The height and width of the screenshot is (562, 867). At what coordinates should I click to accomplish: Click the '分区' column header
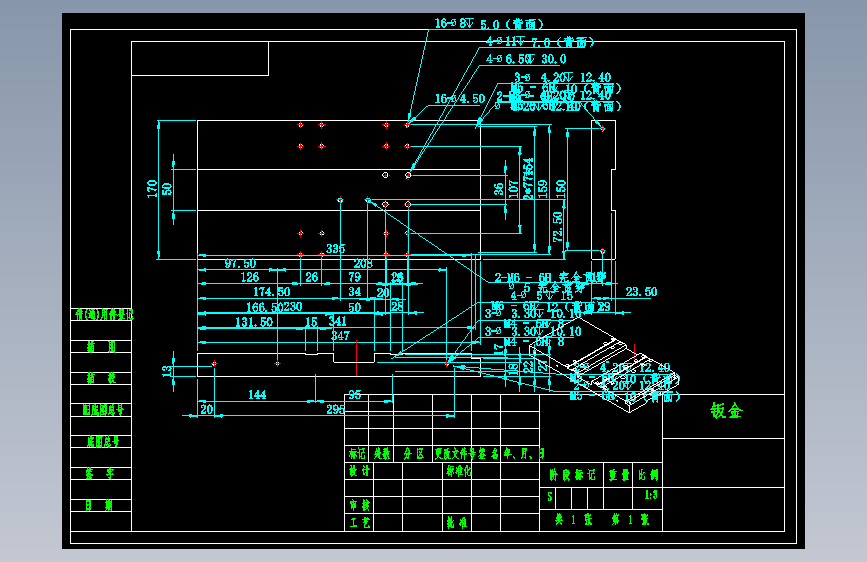(x=413, y=454)
